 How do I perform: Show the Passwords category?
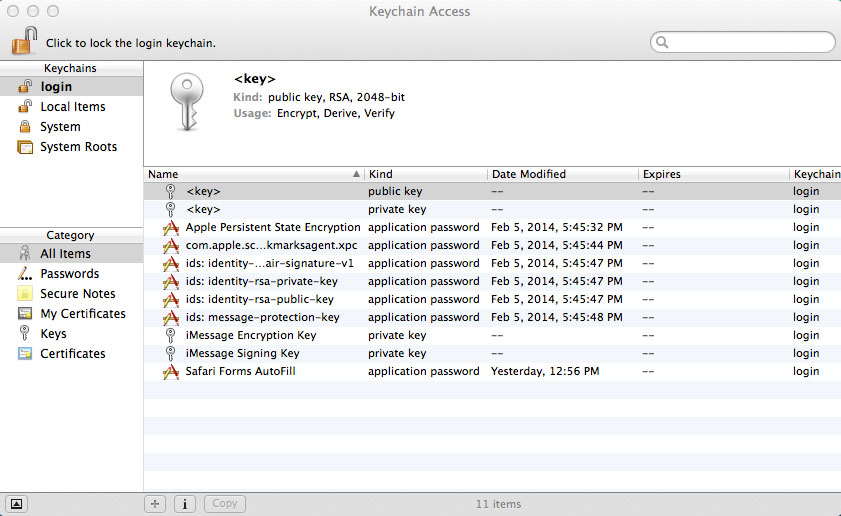coord(71,274)
